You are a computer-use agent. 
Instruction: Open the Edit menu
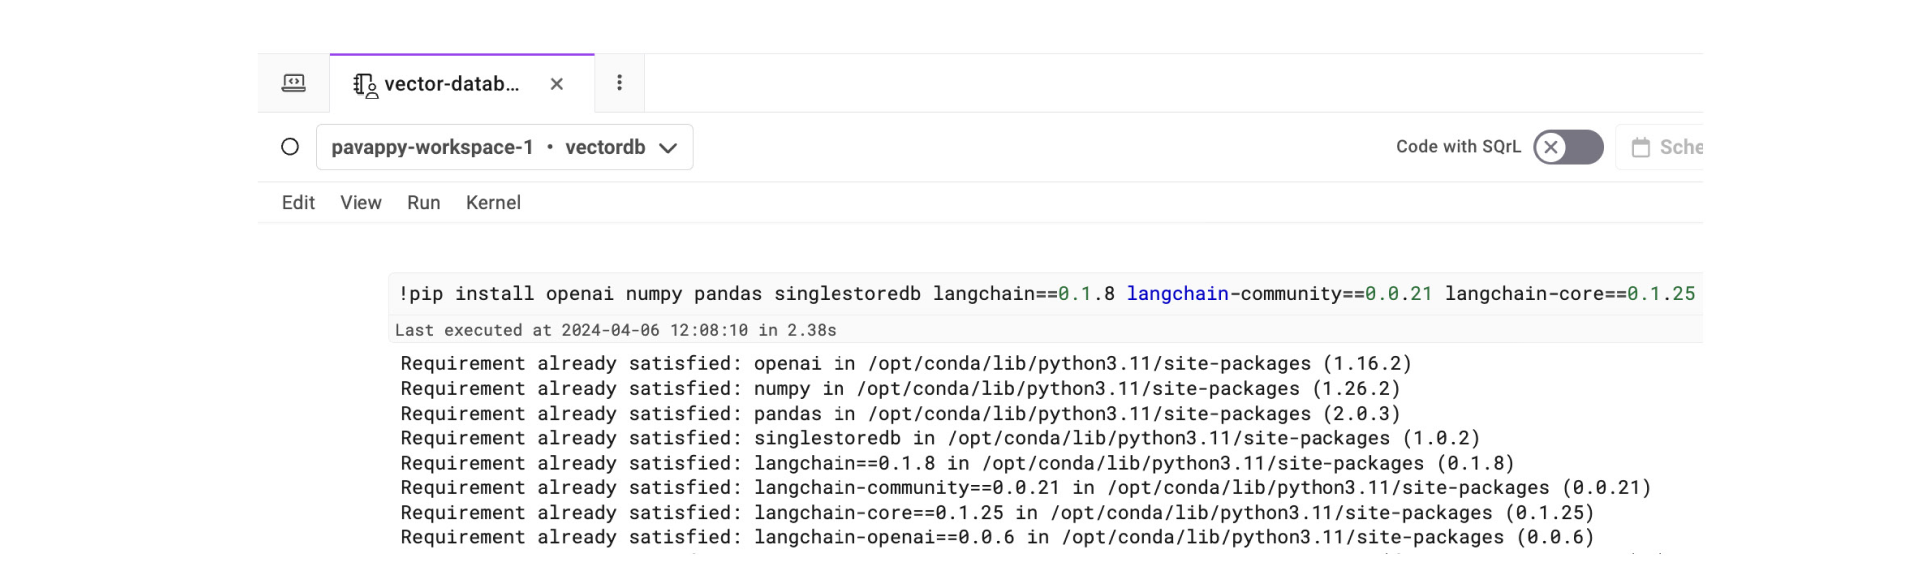click(298, 202)
